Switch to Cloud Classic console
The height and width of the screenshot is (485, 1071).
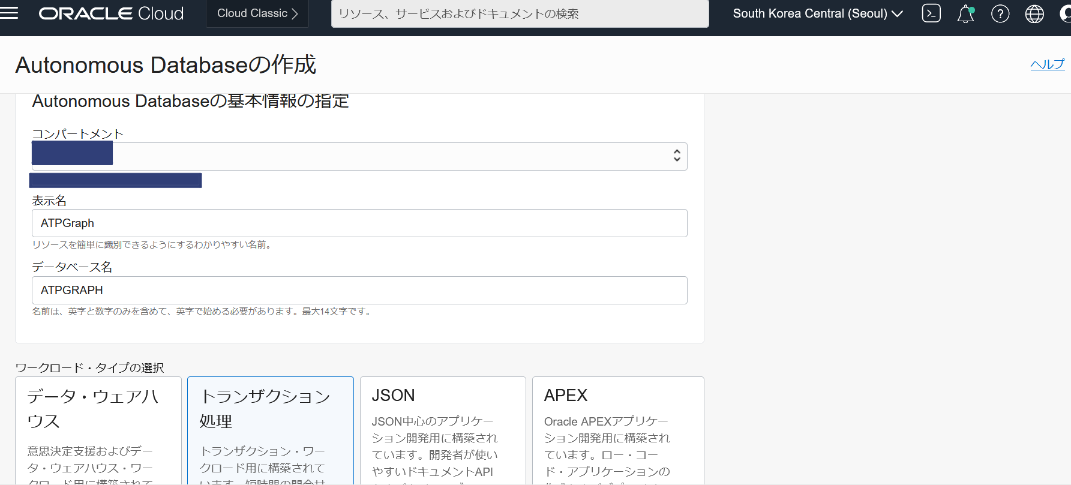pos(258,14)
